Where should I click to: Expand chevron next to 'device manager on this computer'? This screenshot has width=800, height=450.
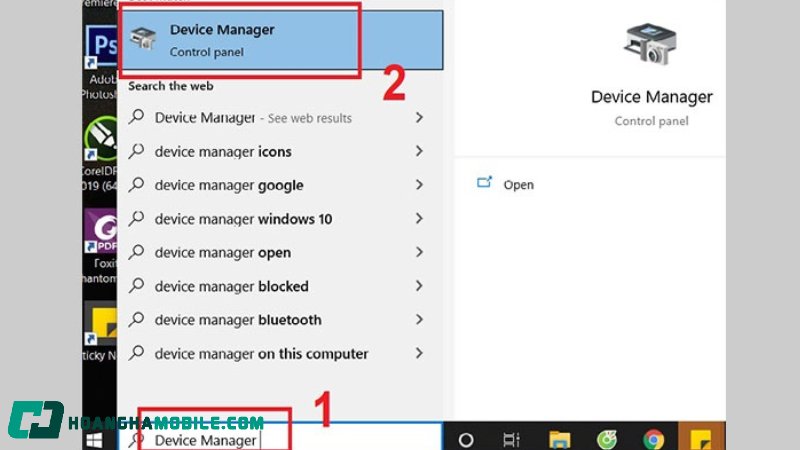pyautogui.click(x=419, y=354)
